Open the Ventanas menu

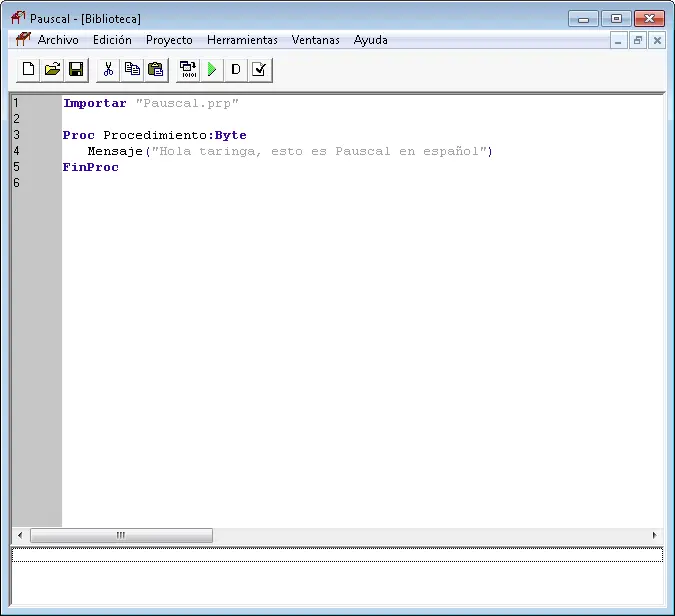(316, 40)
